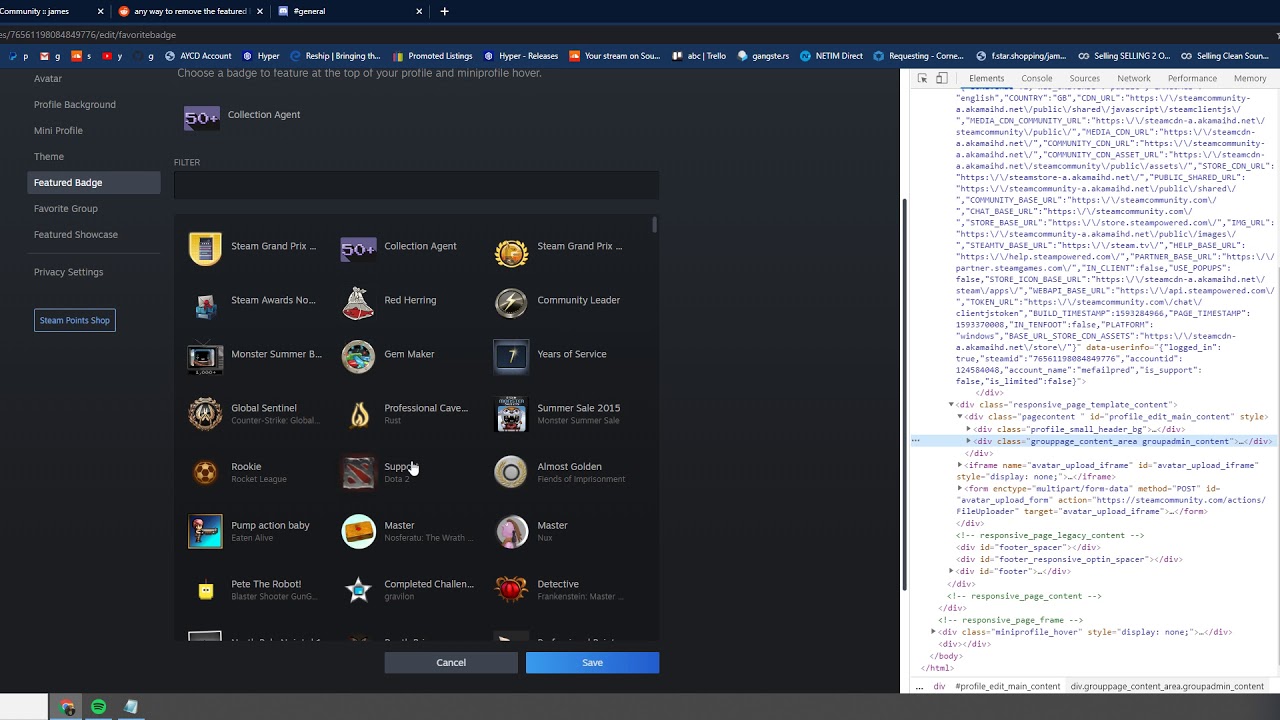Collapse the profile_edit_main_content div node
1280x720 pixels.
[x=959, y=417]
